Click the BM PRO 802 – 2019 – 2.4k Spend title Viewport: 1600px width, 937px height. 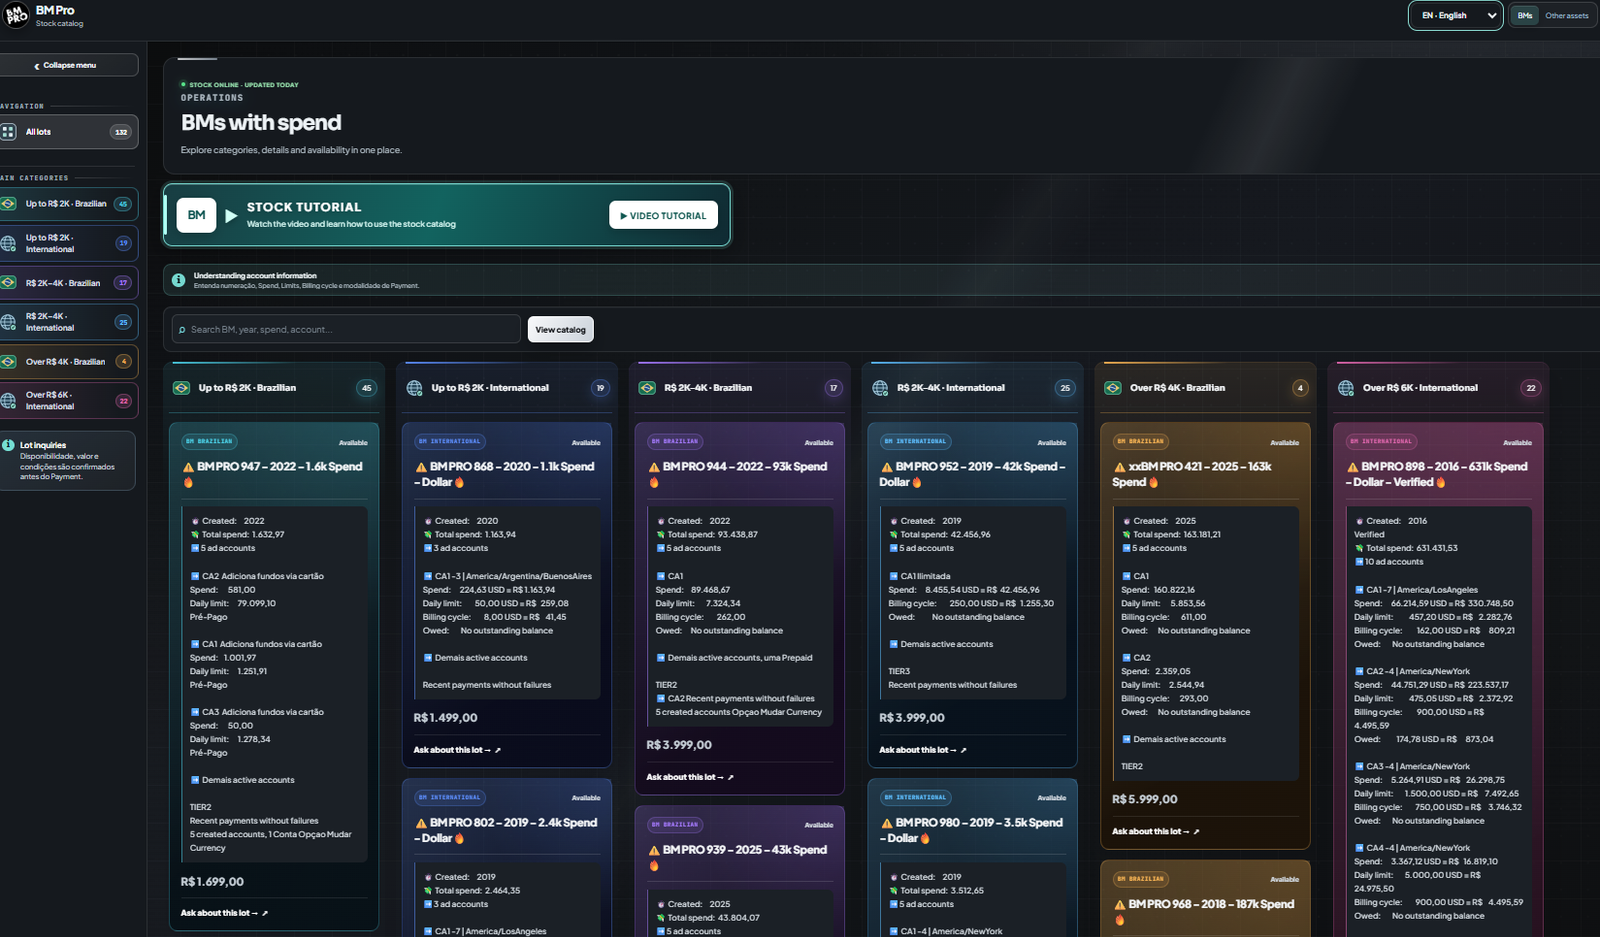tap(506, 830)
